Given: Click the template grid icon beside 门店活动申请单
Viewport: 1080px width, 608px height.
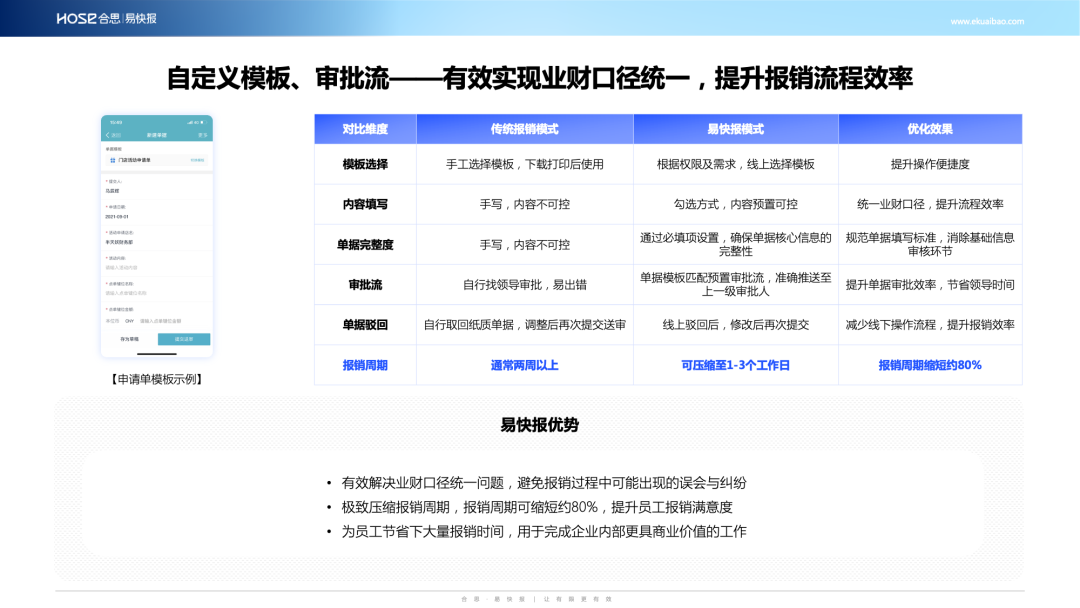Looking at the screenshot, I should [x=112, y=159].
